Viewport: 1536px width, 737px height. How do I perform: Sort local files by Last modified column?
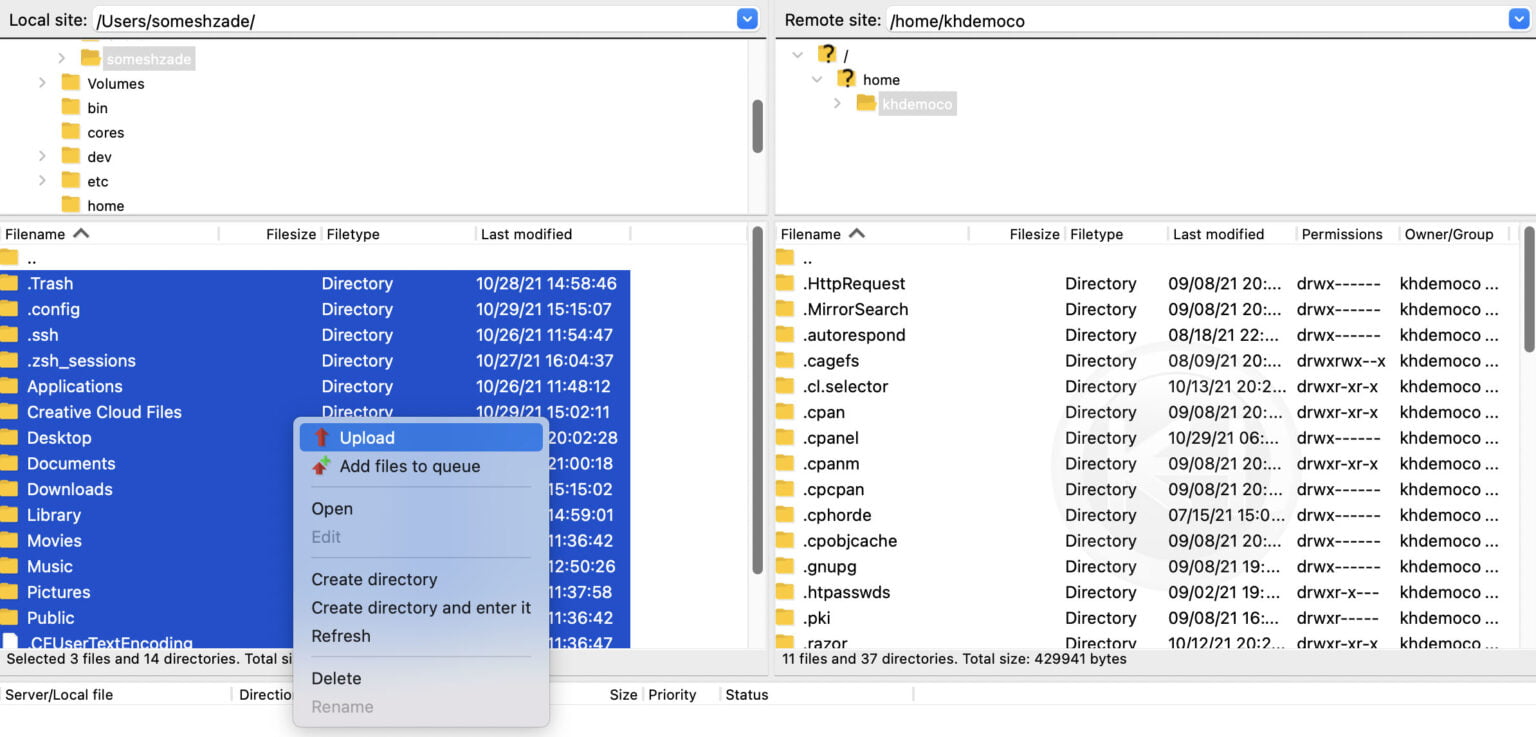526,233
